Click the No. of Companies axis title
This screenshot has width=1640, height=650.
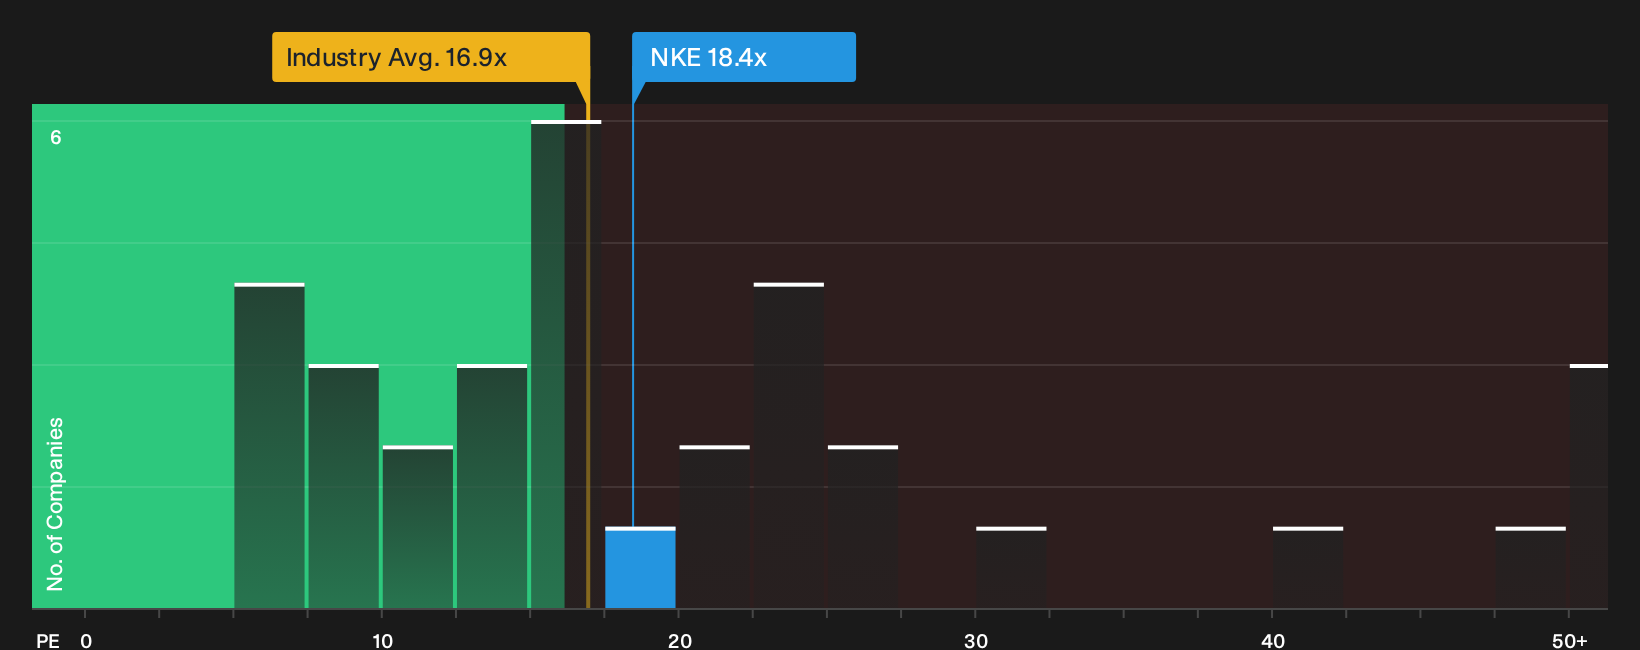55,504
